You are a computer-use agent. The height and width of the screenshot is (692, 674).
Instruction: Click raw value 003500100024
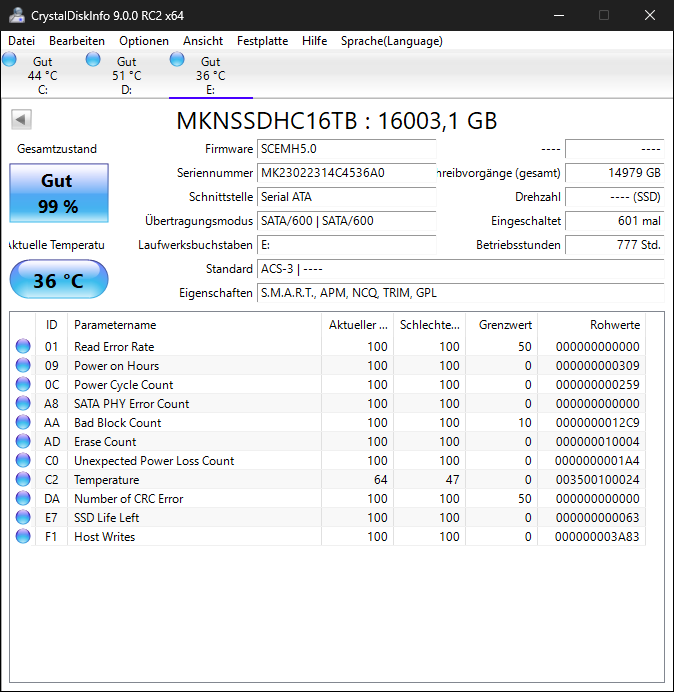[x=597, y=480]
